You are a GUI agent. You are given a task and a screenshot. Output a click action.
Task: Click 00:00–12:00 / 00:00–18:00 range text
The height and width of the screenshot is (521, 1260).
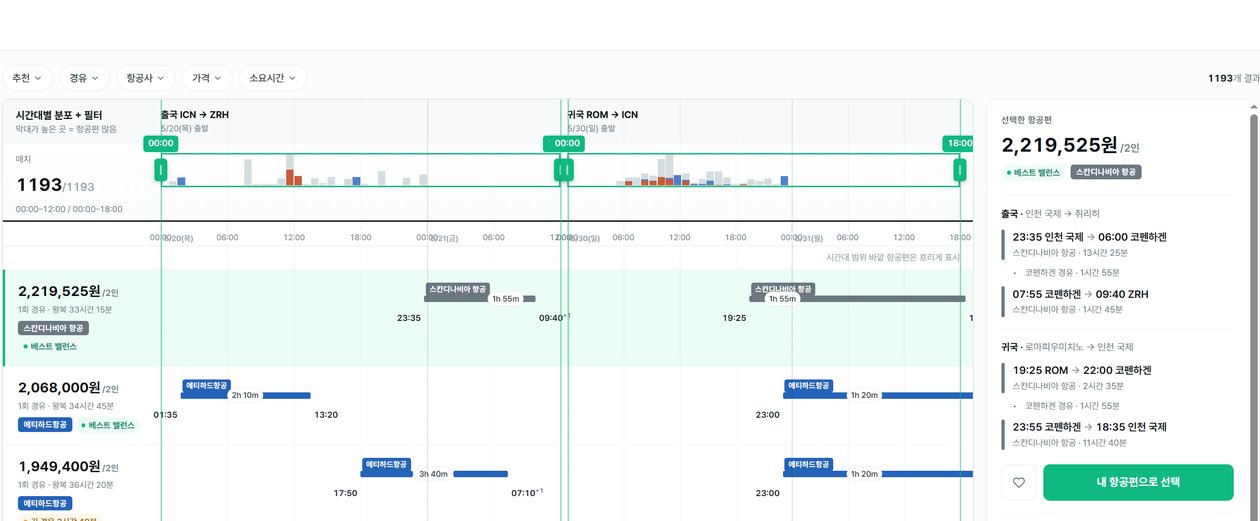(69, 209)
